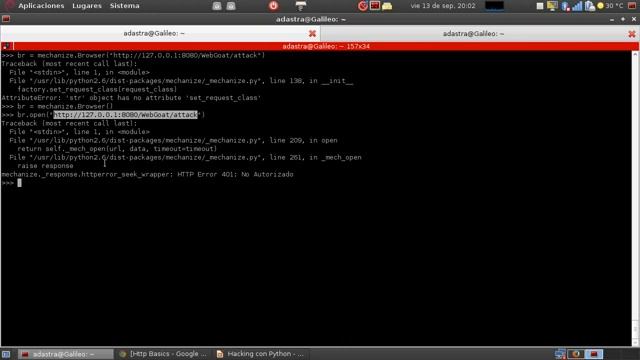This screenshot has height=360, width=640.
Task: Click the HTTP Error 401 No Autorizado line
Action: (147, 174)
